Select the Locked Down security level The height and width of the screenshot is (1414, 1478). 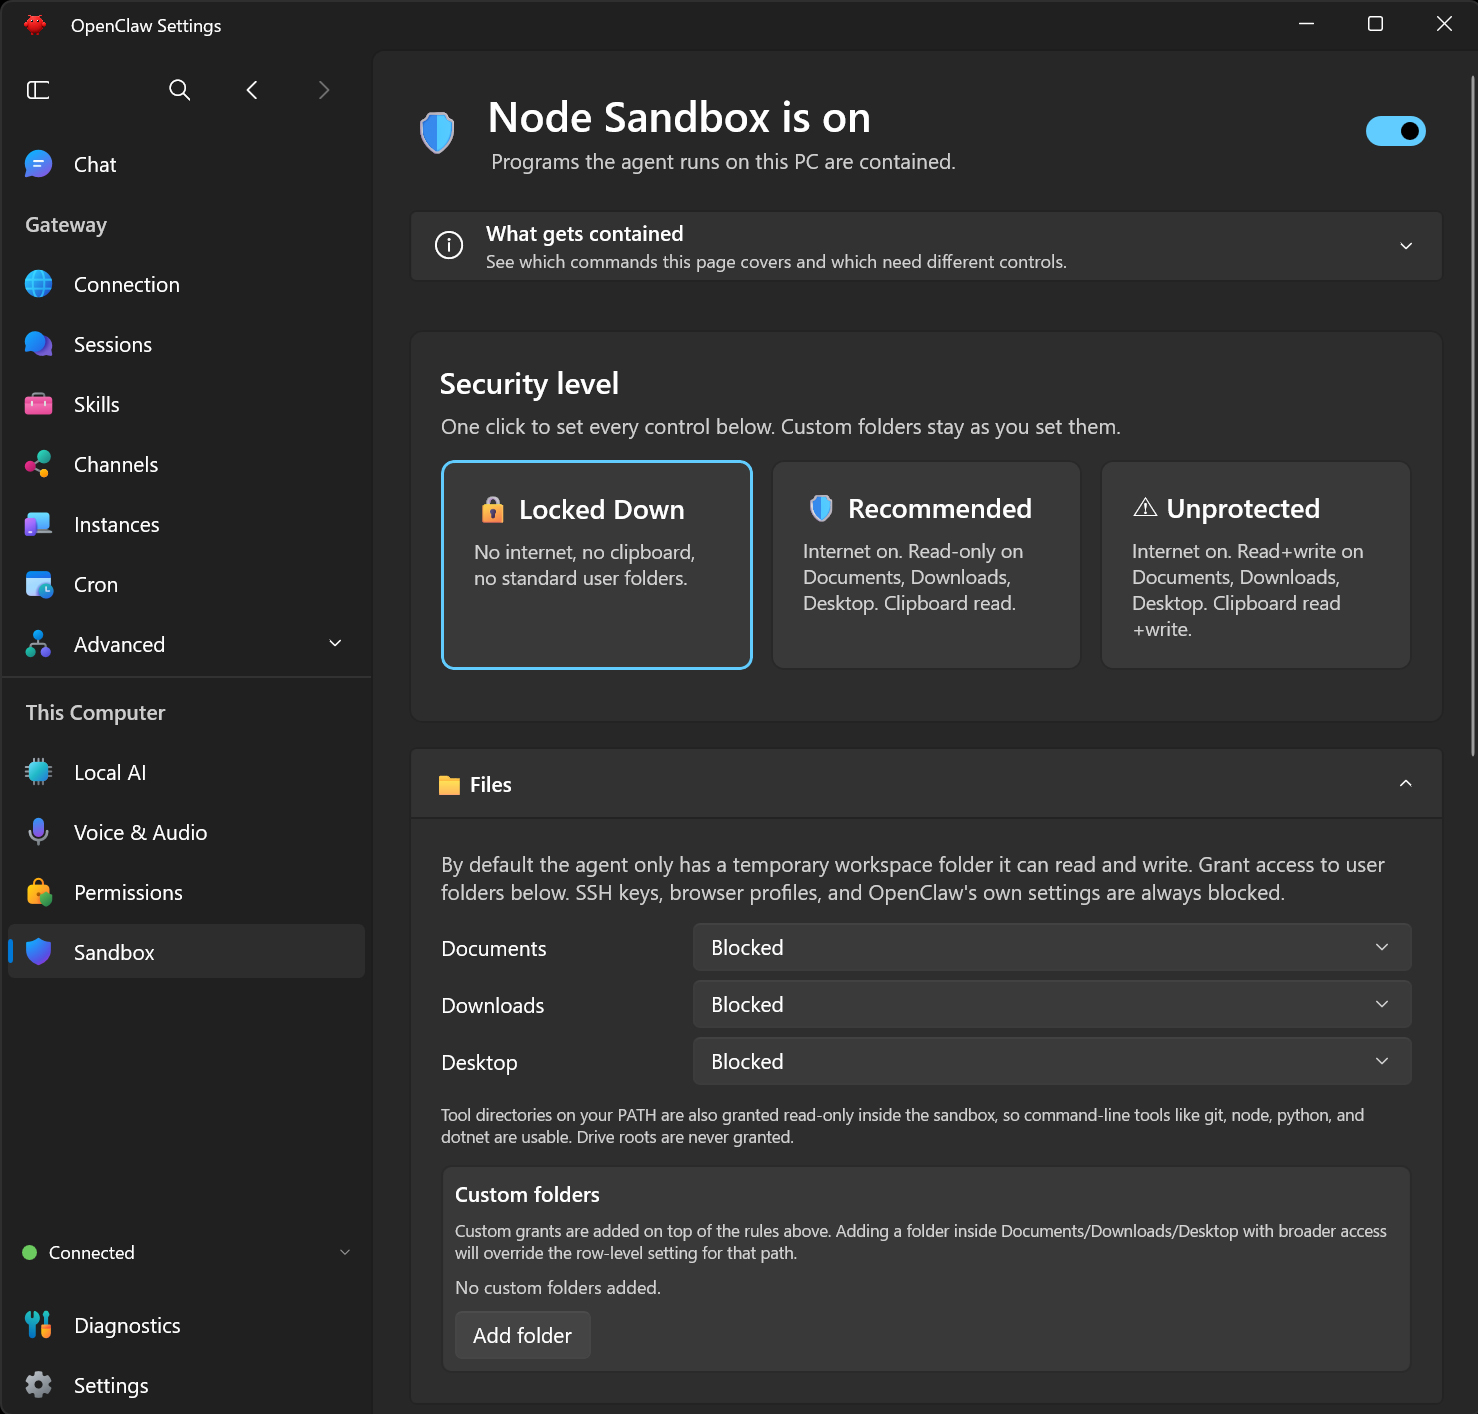[x=597, y=565]
